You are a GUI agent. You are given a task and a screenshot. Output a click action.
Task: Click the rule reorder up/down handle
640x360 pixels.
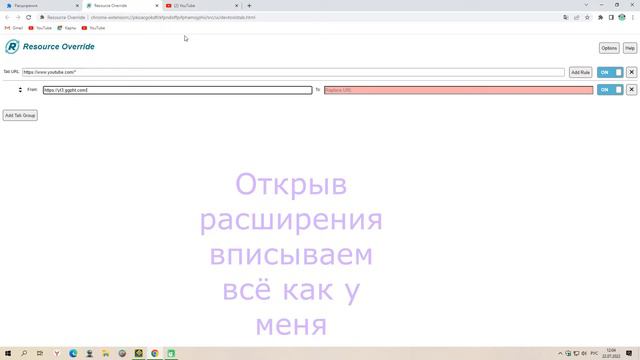point(20,90)
